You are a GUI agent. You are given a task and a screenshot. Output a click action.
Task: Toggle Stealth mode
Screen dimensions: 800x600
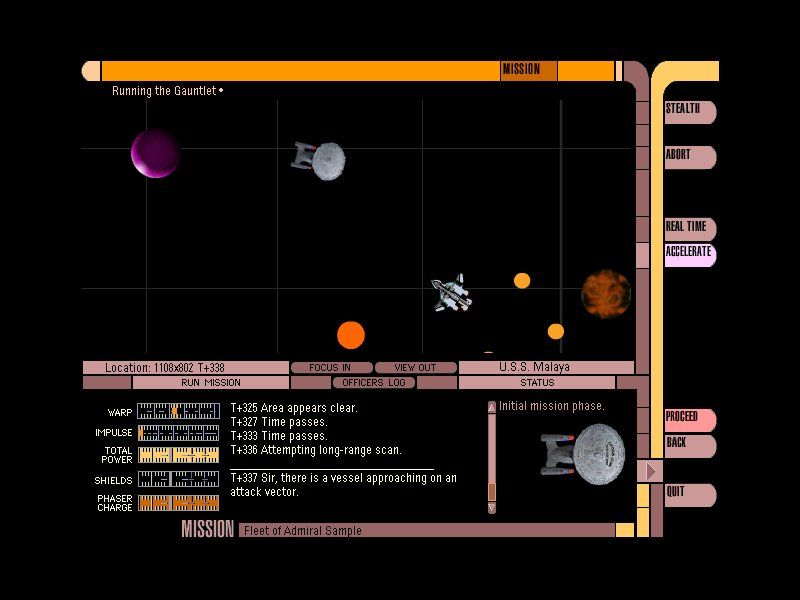coord(688,110)
